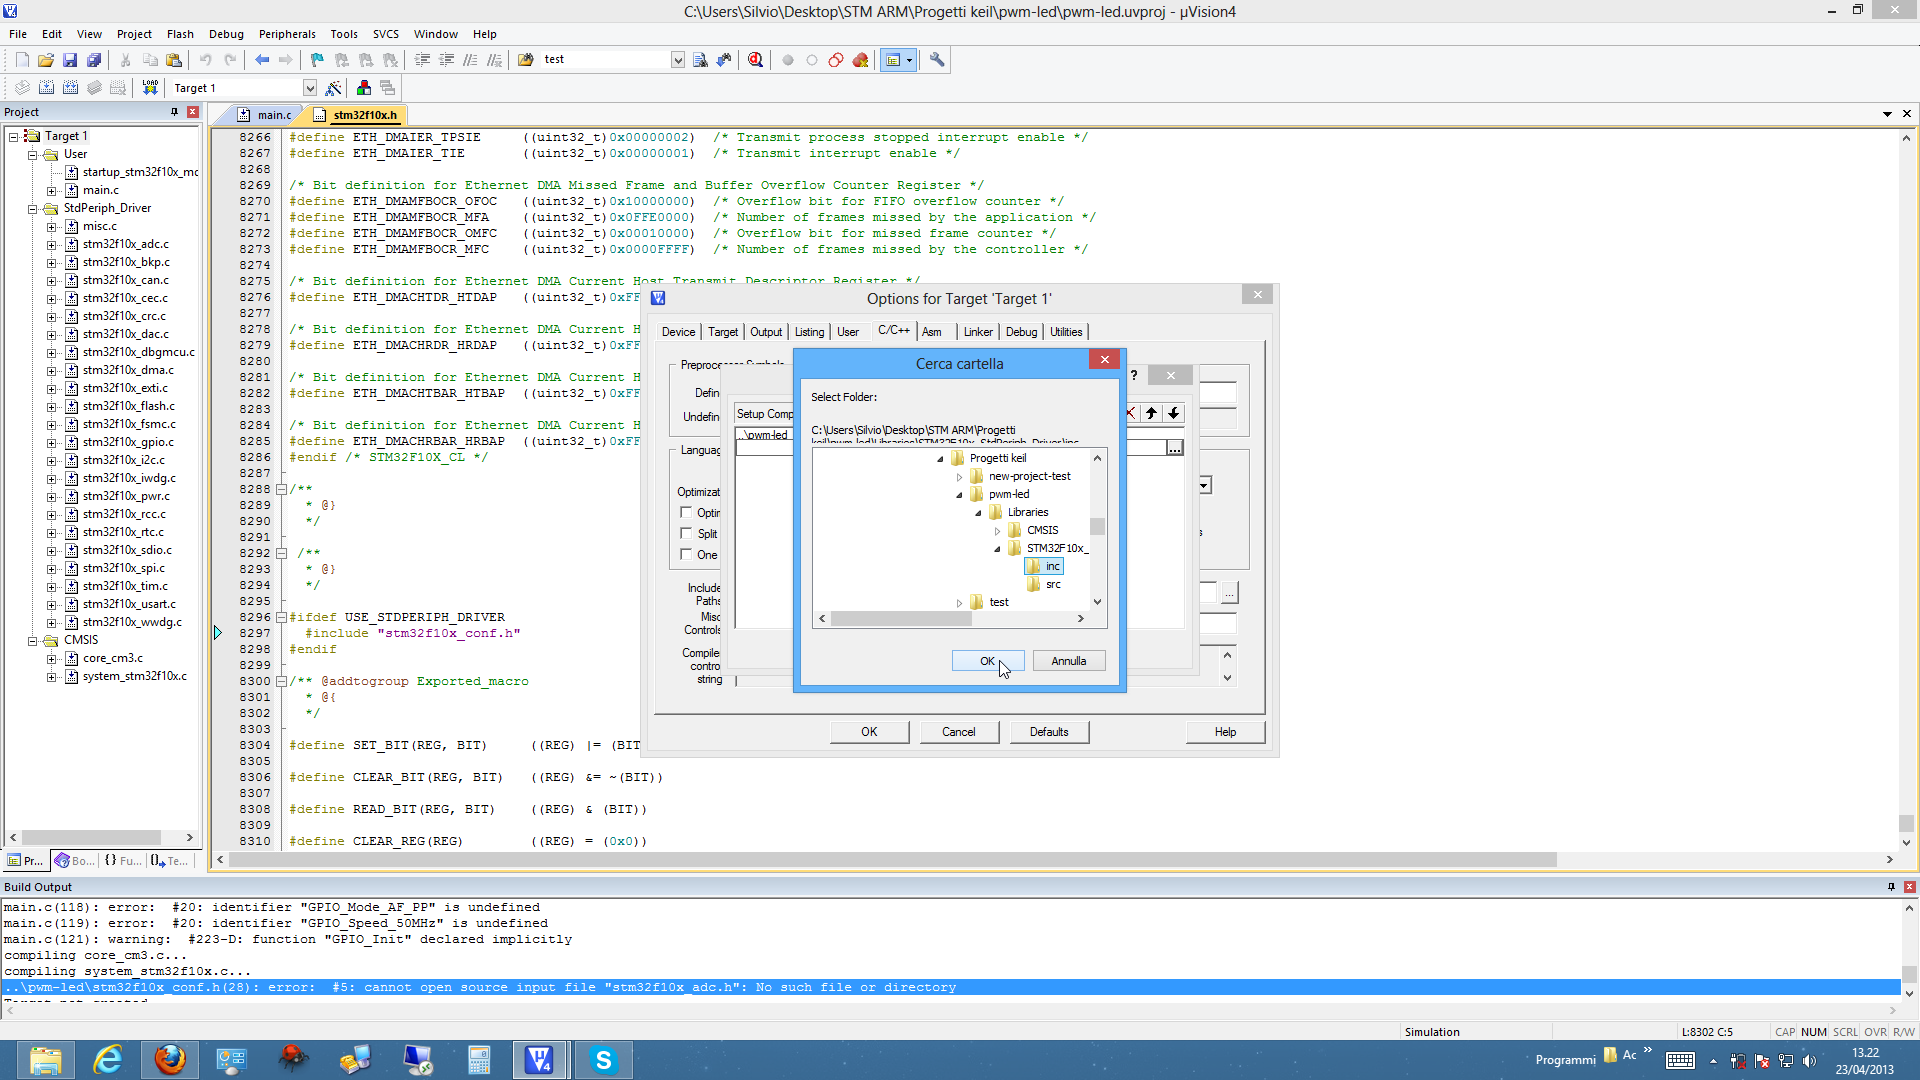Click the Start/Stop Debug Session icon

(755, 60)
